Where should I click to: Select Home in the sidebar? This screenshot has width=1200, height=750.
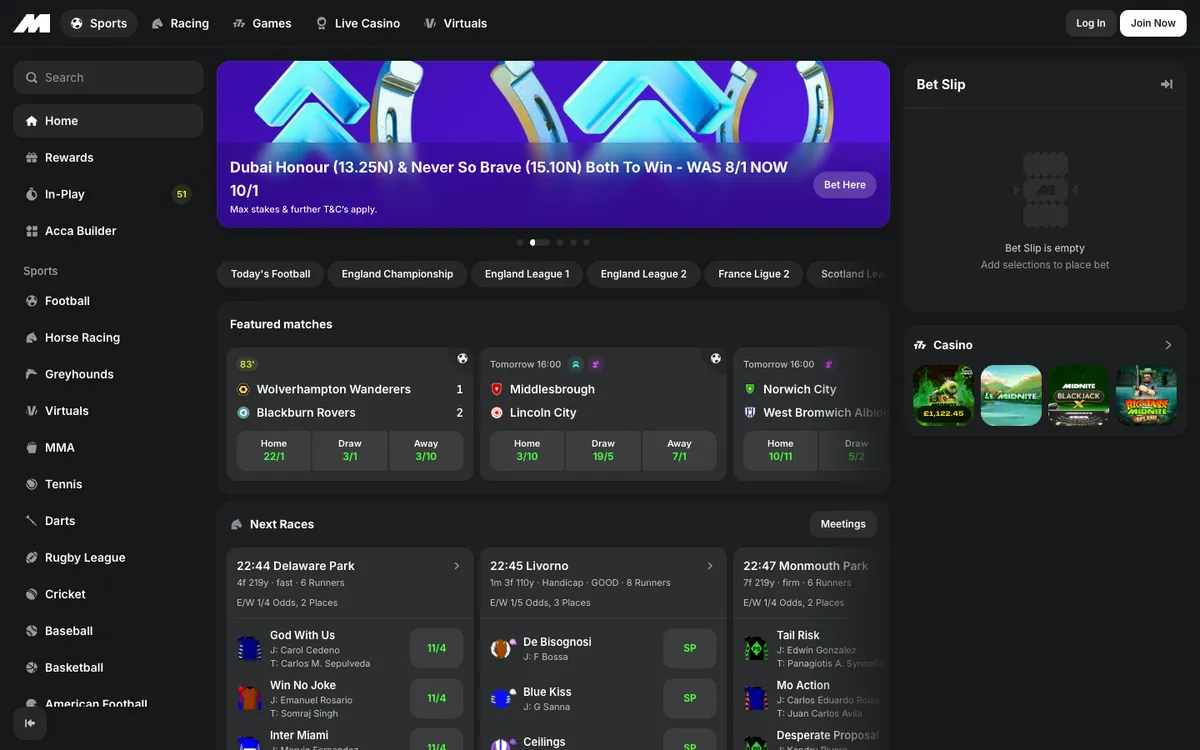point(108,121)
